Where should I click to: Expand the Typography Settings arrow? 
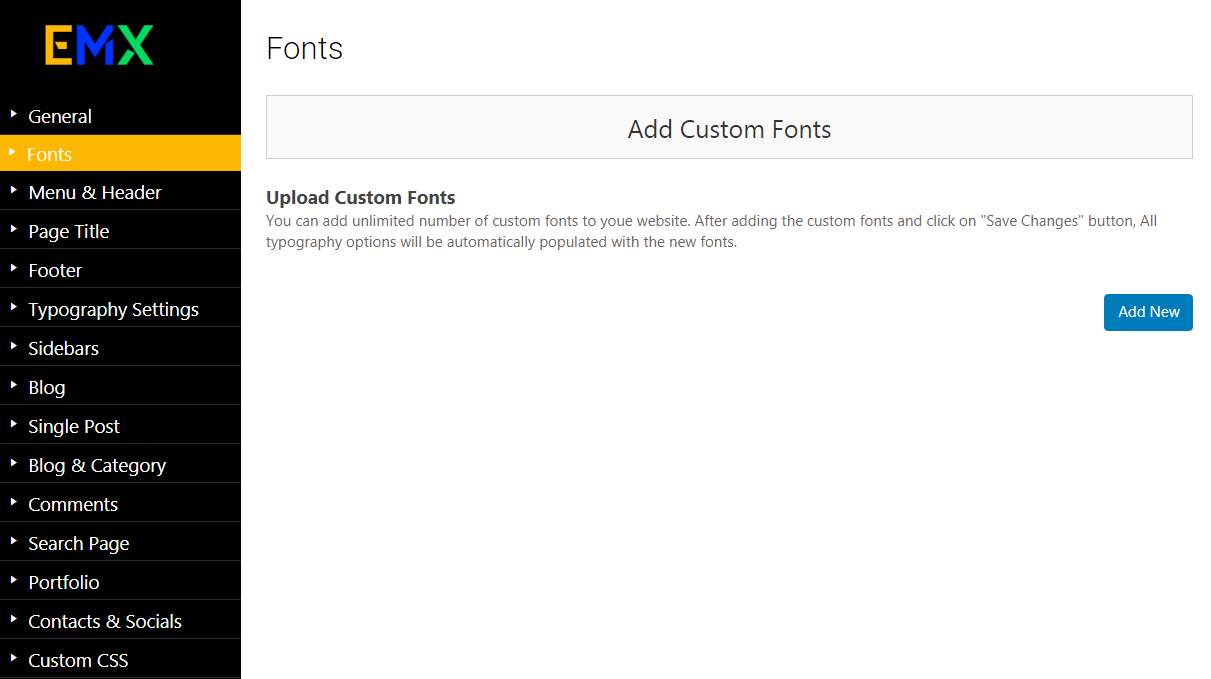click(13, 307)
